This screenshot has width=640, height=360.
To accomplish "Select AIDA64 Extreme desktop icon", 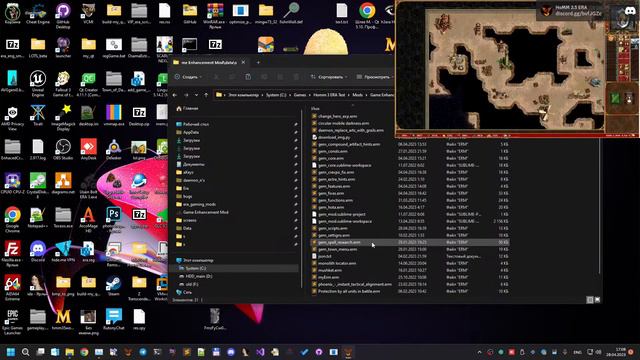I will click(12, 287).
